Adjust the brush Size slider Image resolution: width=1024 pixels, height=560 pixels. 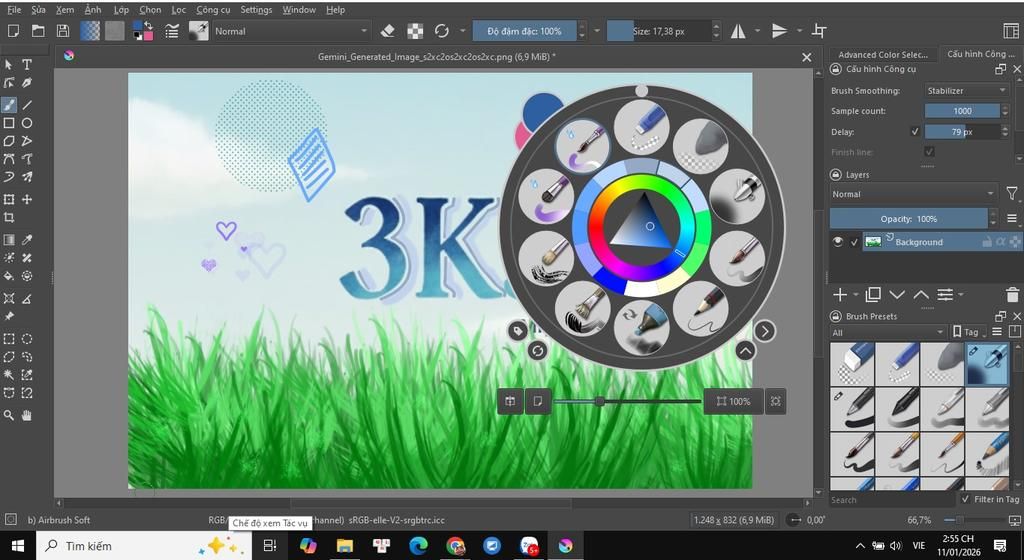pyautogui.click(x=658, y=31)
